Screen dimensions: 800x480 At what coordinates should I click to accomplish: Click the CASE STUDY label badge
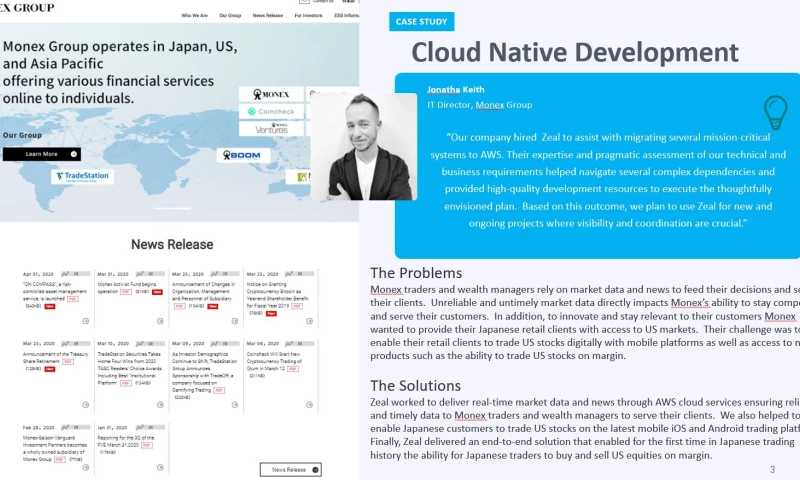coord(421,21)
